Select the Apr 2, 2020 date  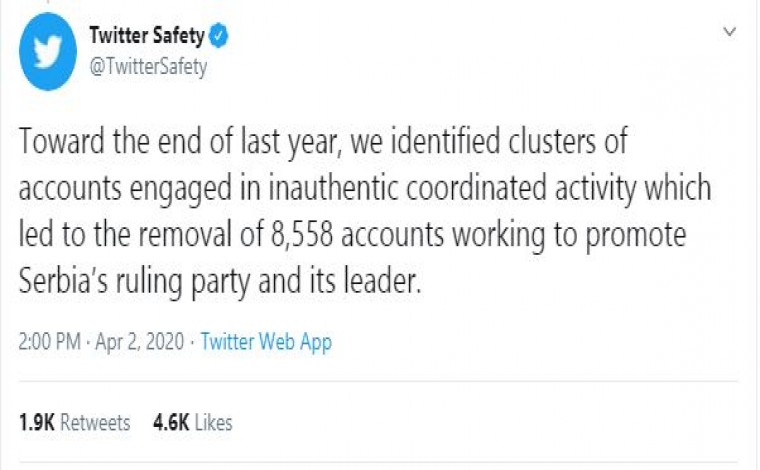pyautogui.click(x=140, y=342)
